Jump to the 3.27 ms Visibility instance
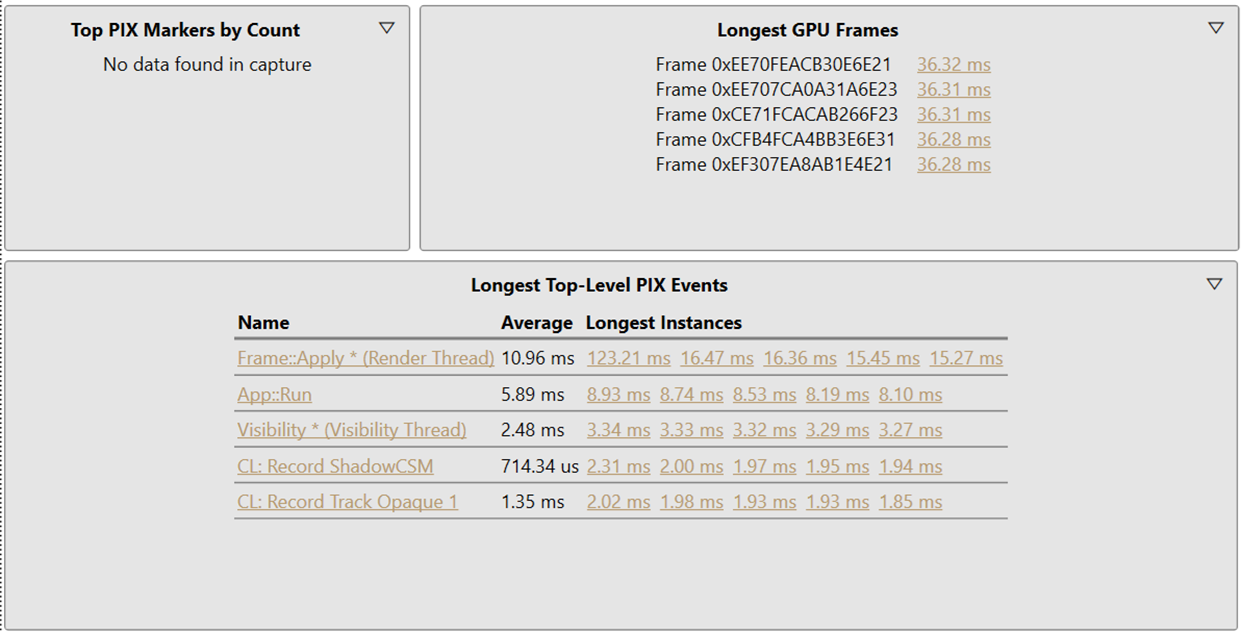Viewport: 1241px width, 632px height. tap(911, 430)
